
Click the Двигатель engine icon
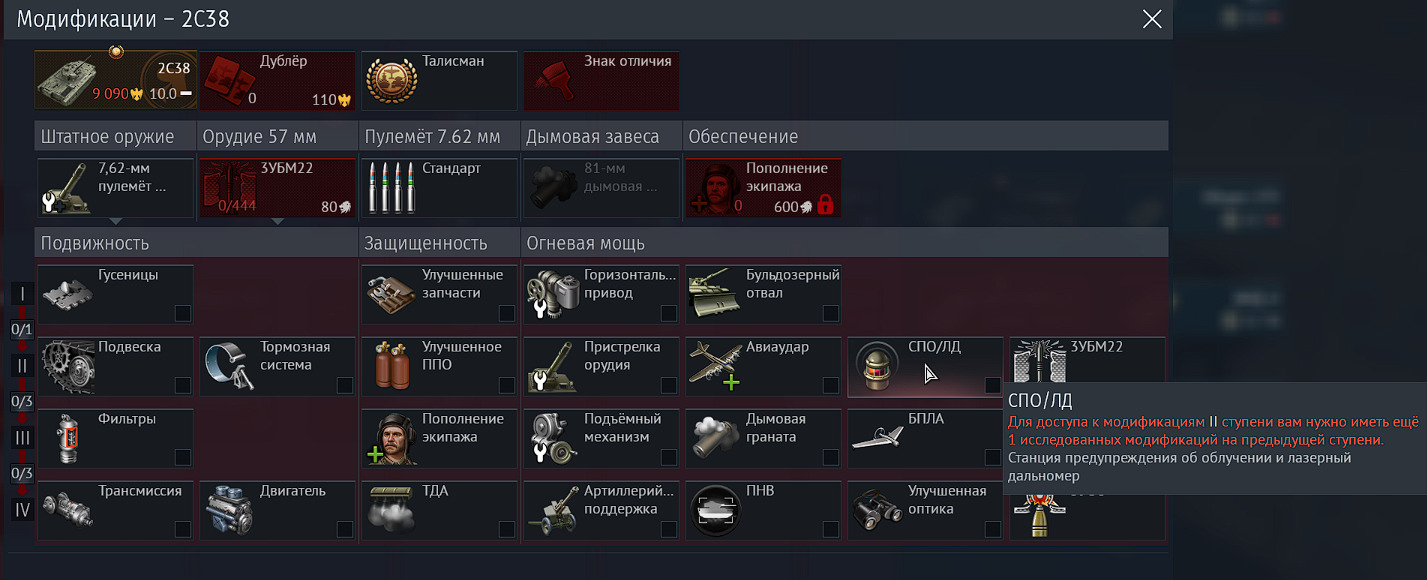tap(229, 509)
